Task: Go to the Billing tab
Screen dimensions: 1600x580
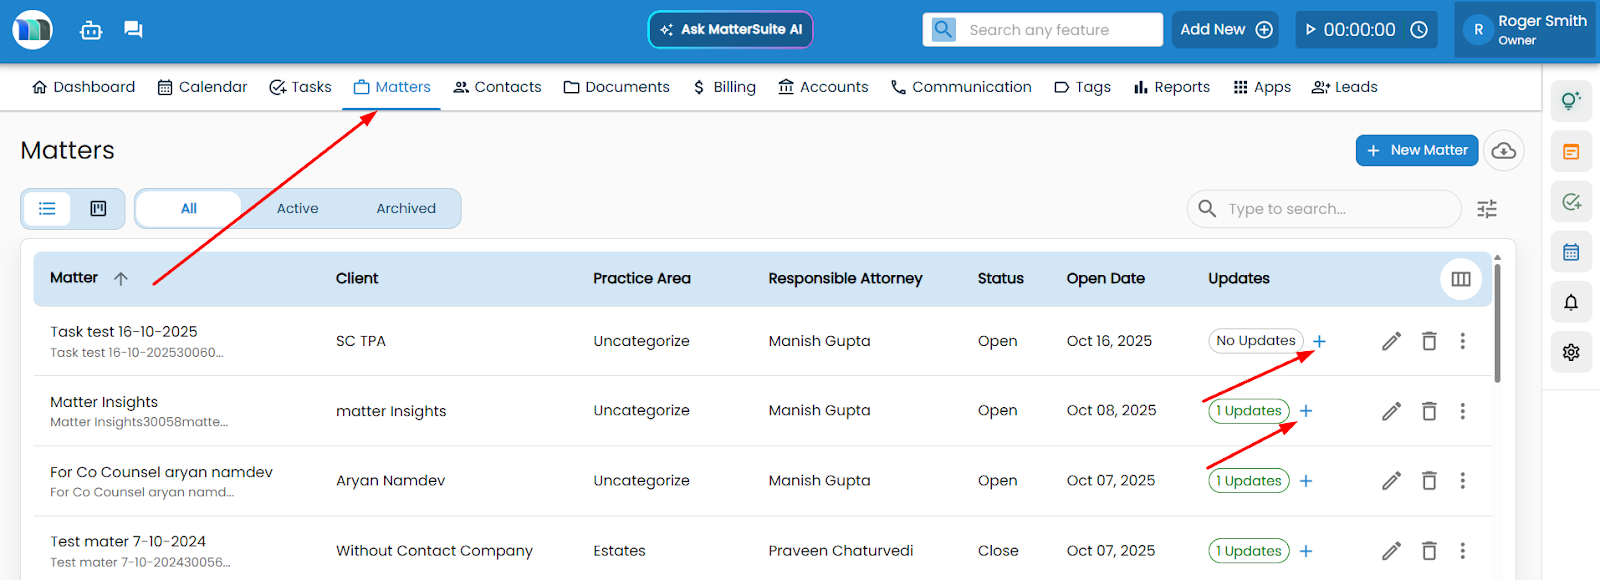Action: point(724,87)
